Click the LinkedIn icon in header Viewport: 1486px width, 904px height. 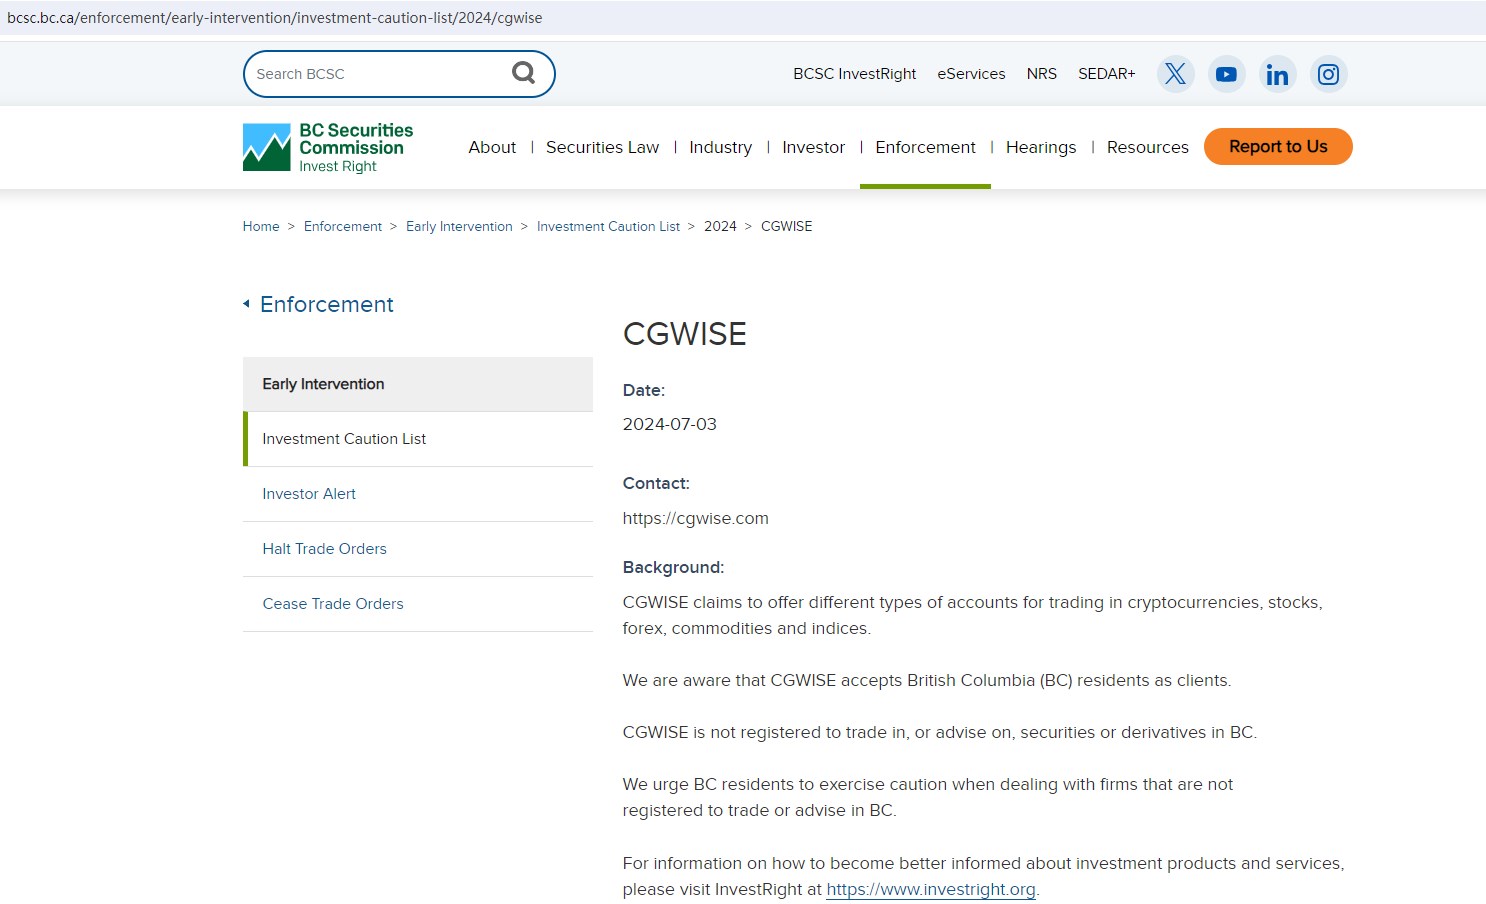(x=1277, y=74)
